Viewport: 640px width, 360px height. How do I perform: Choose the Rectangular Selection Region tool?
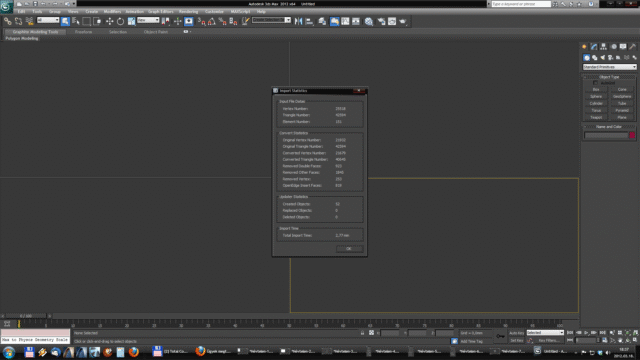coord(87,21)
